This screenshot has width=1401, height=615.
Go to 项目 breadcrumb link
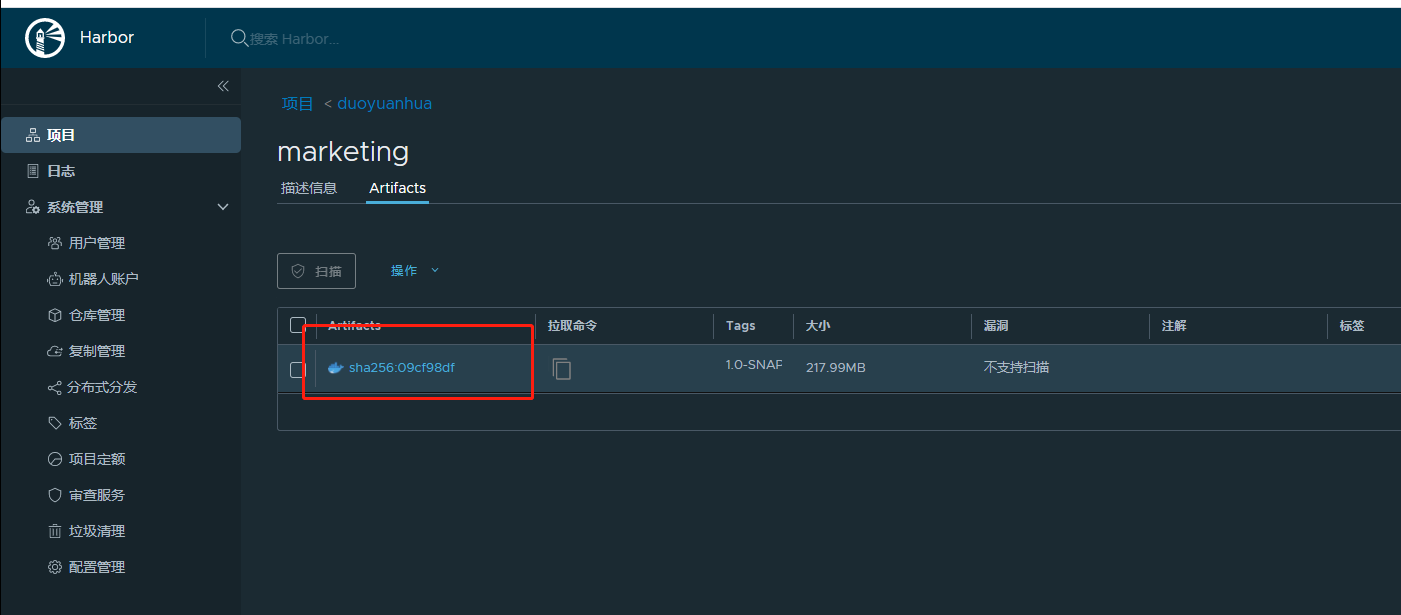point(297,103)
